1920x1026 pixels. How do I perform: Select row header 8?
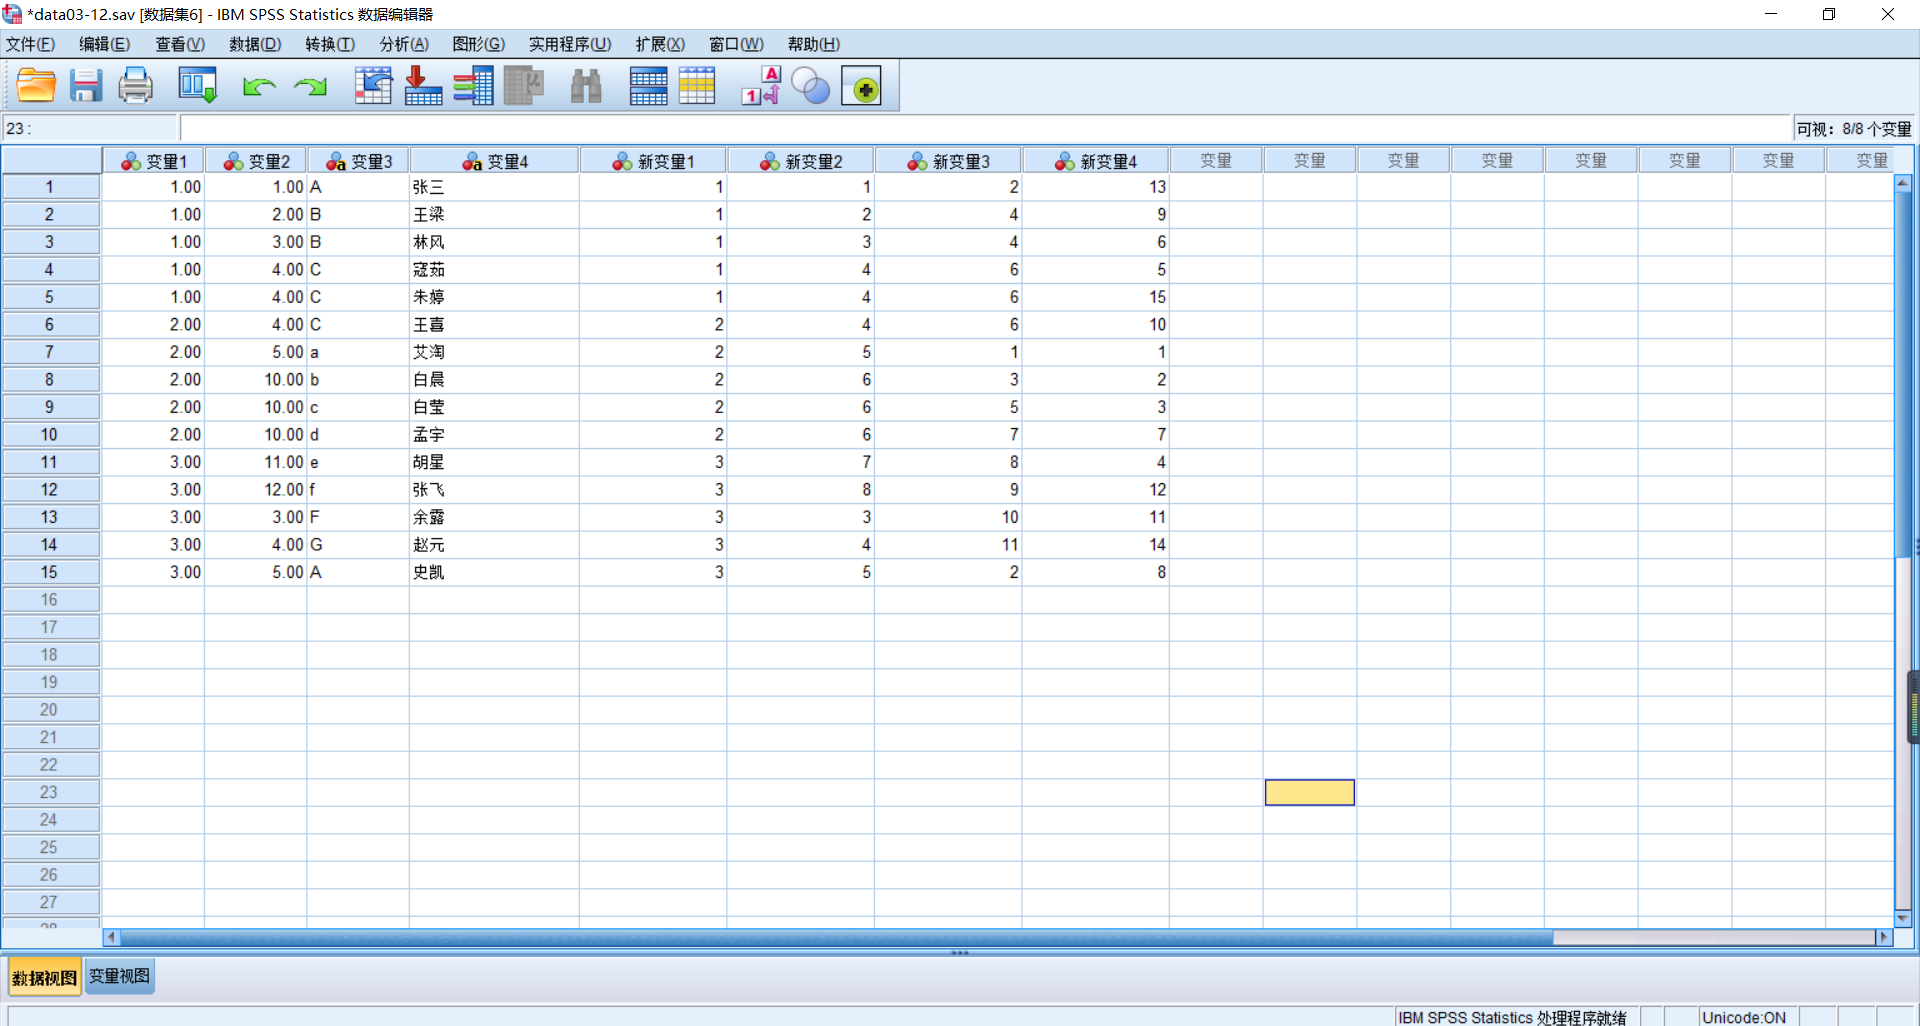[50, 379]
